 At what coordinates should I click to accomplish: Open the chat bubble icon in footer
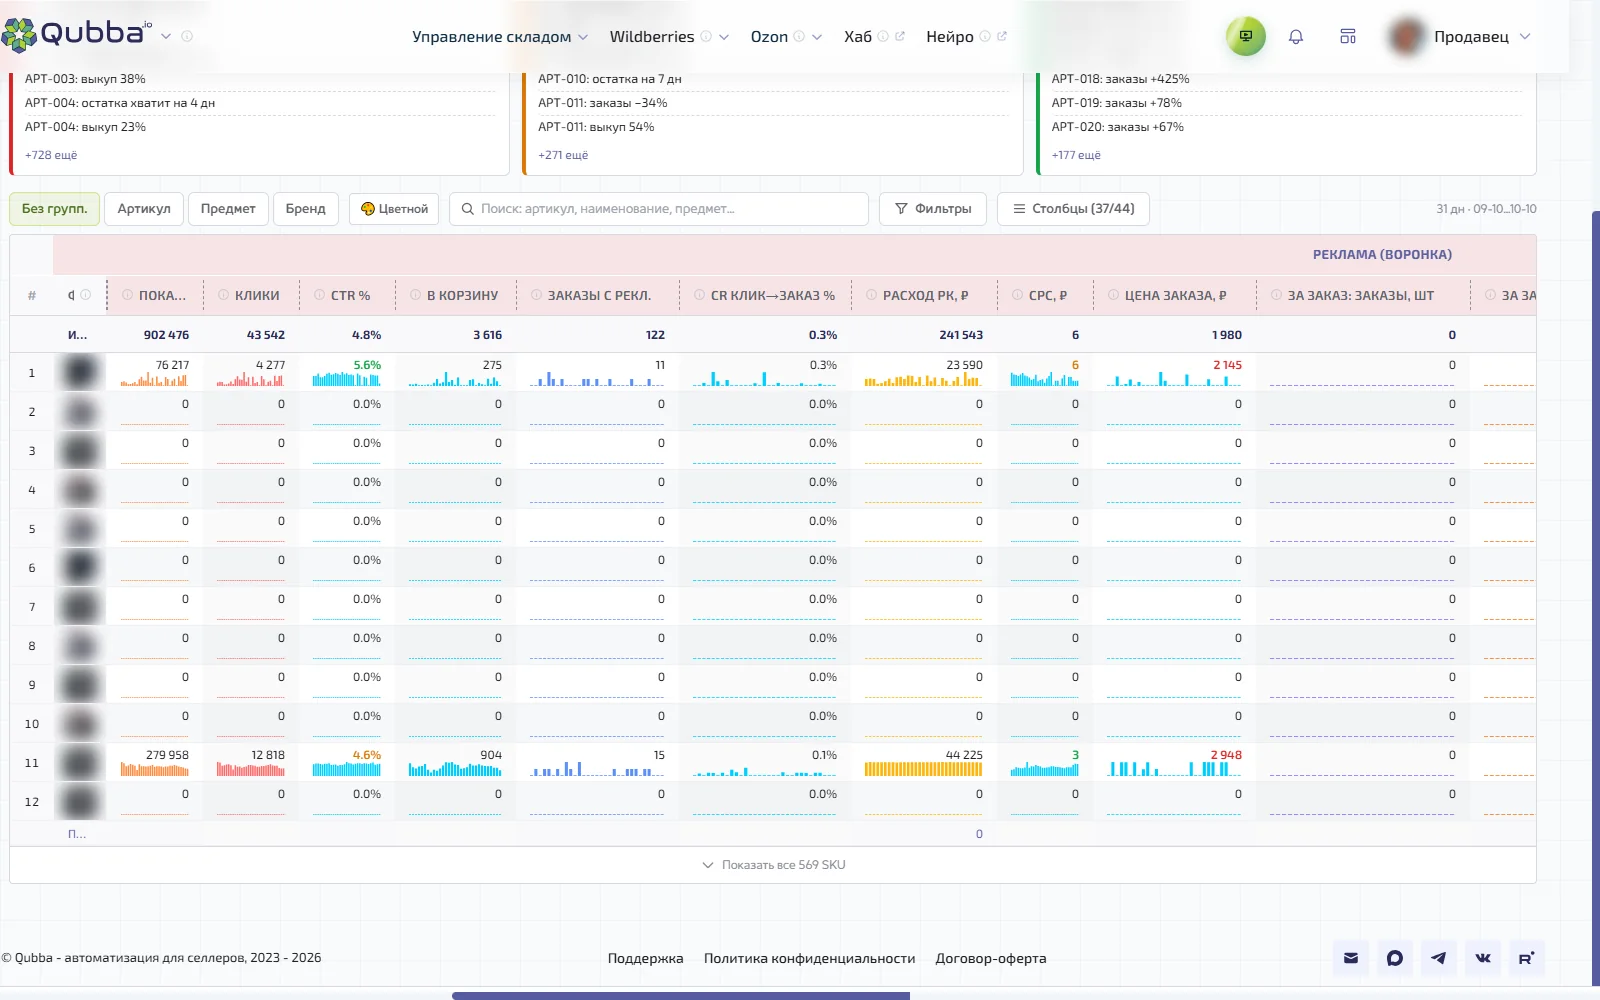click(x=1395, y=958)
